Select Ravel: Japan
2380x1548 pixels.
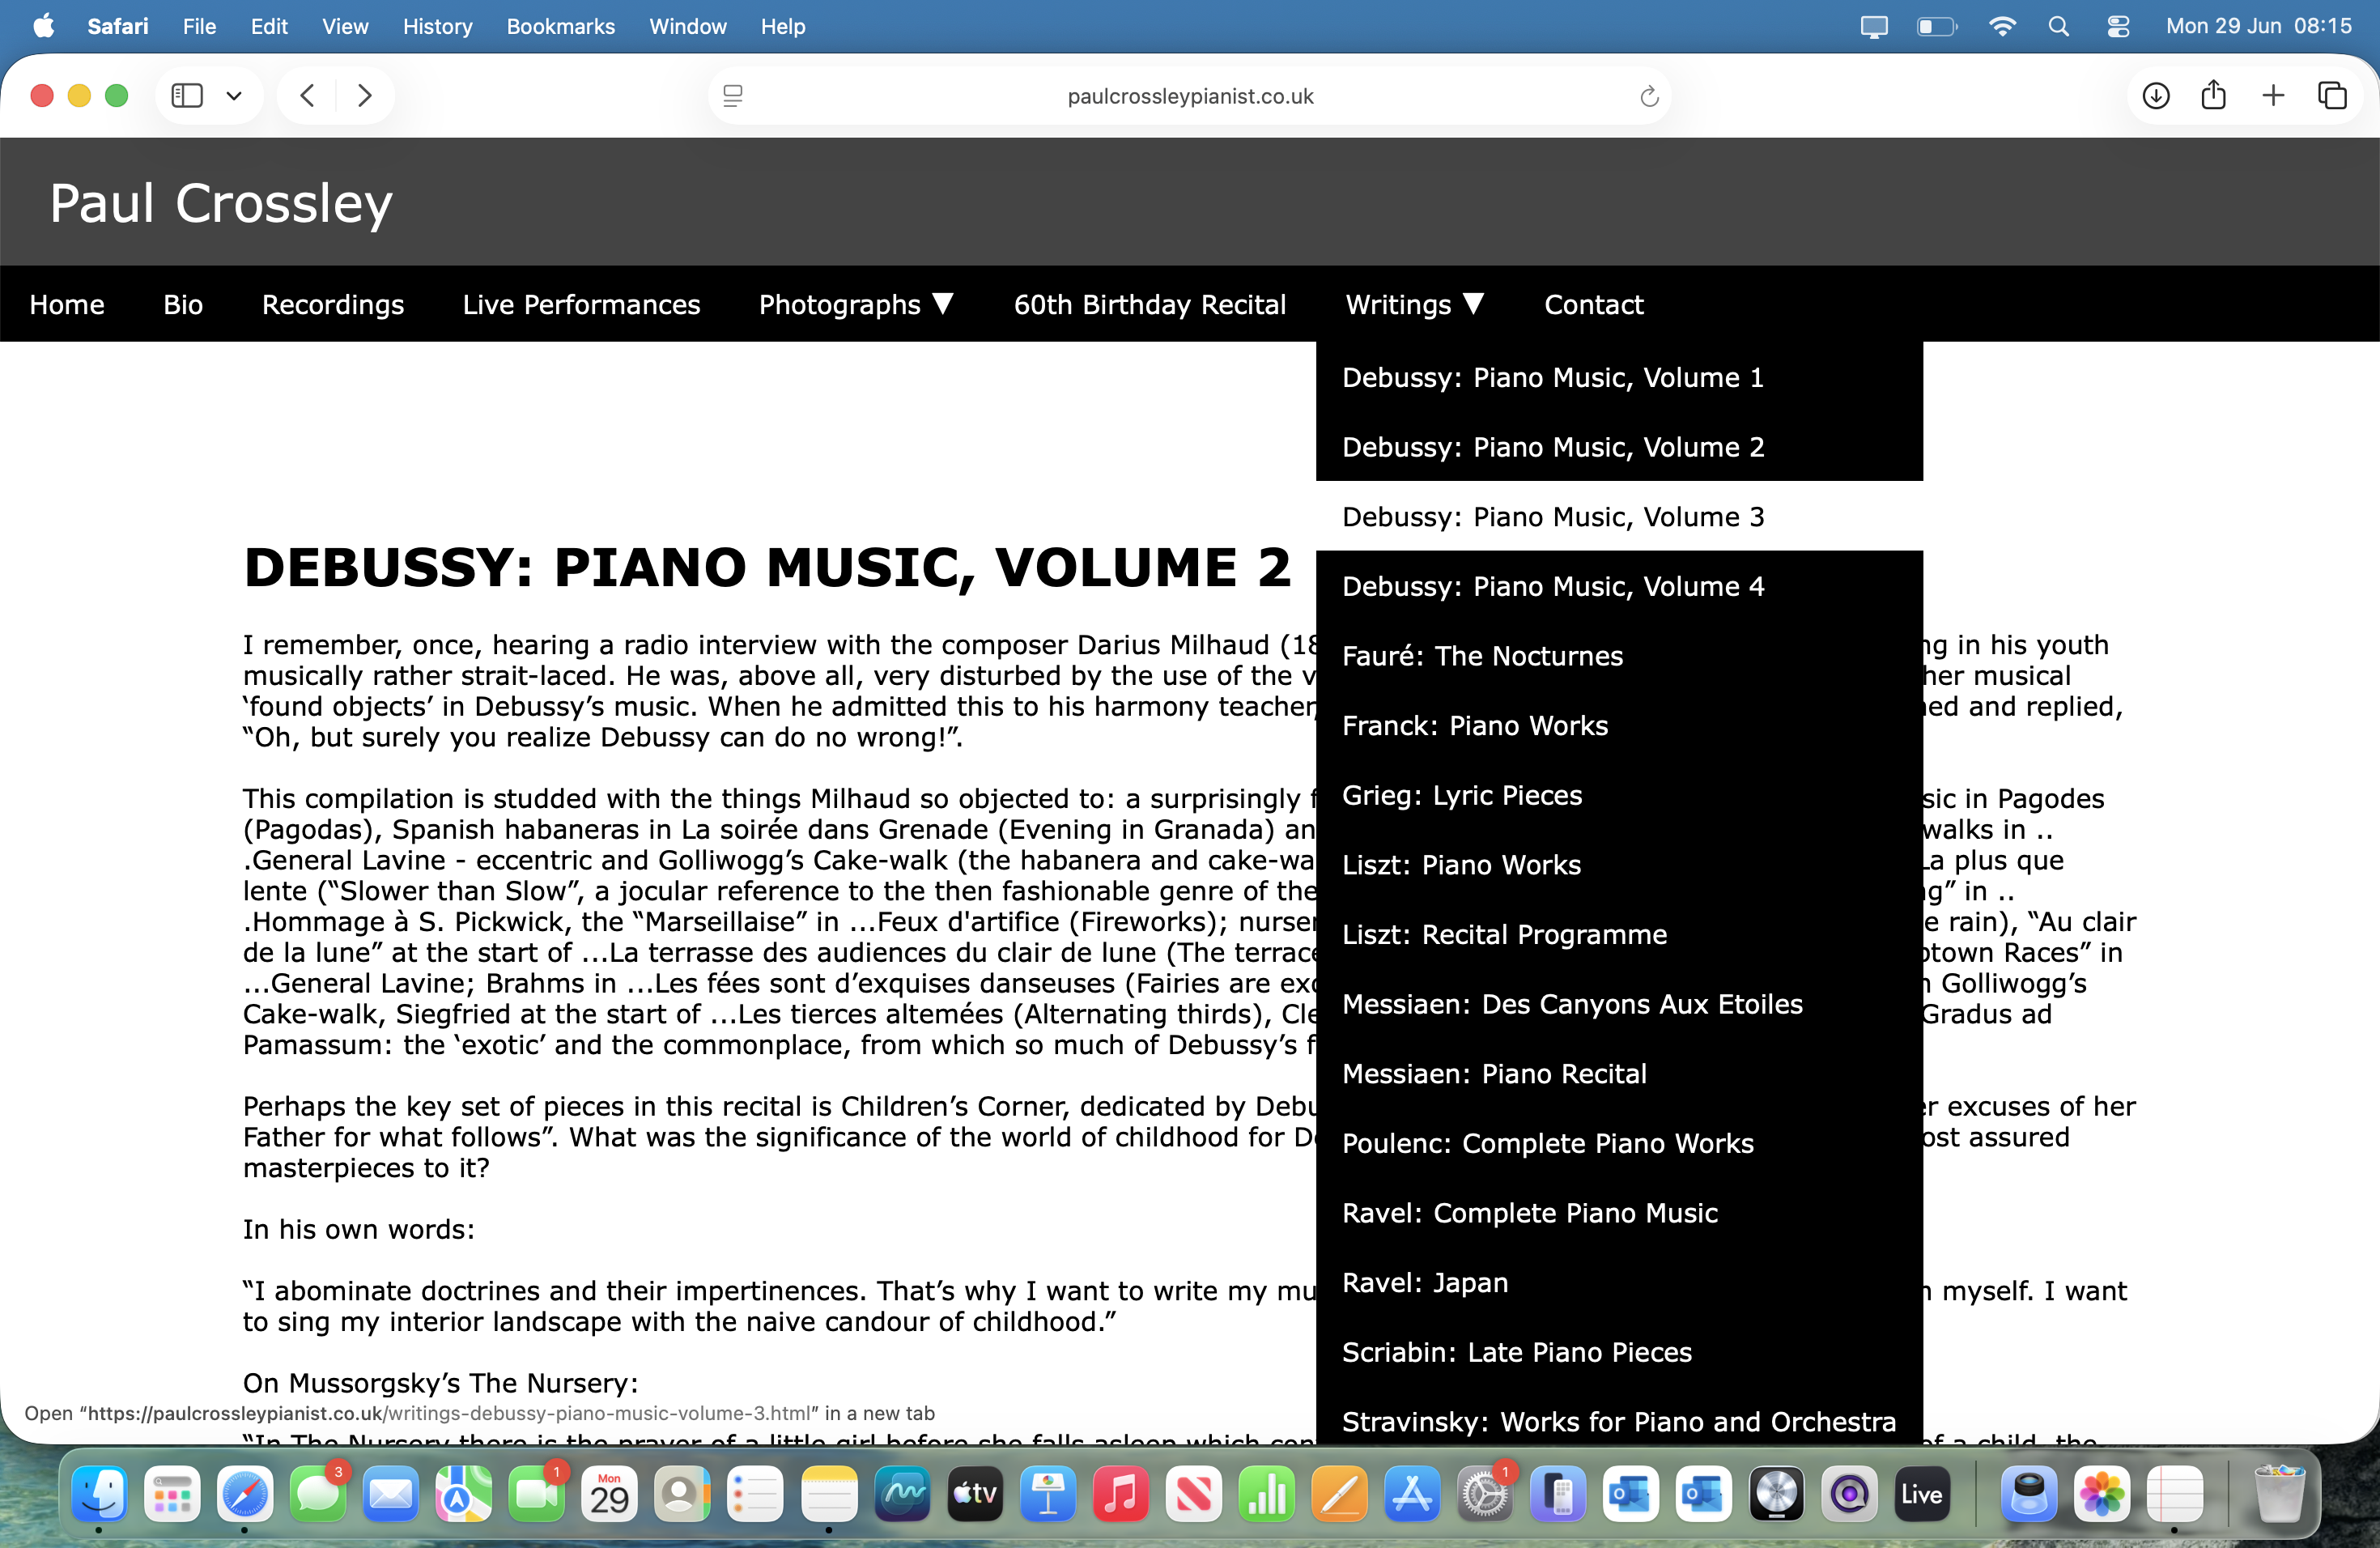pos(1619,1283)
